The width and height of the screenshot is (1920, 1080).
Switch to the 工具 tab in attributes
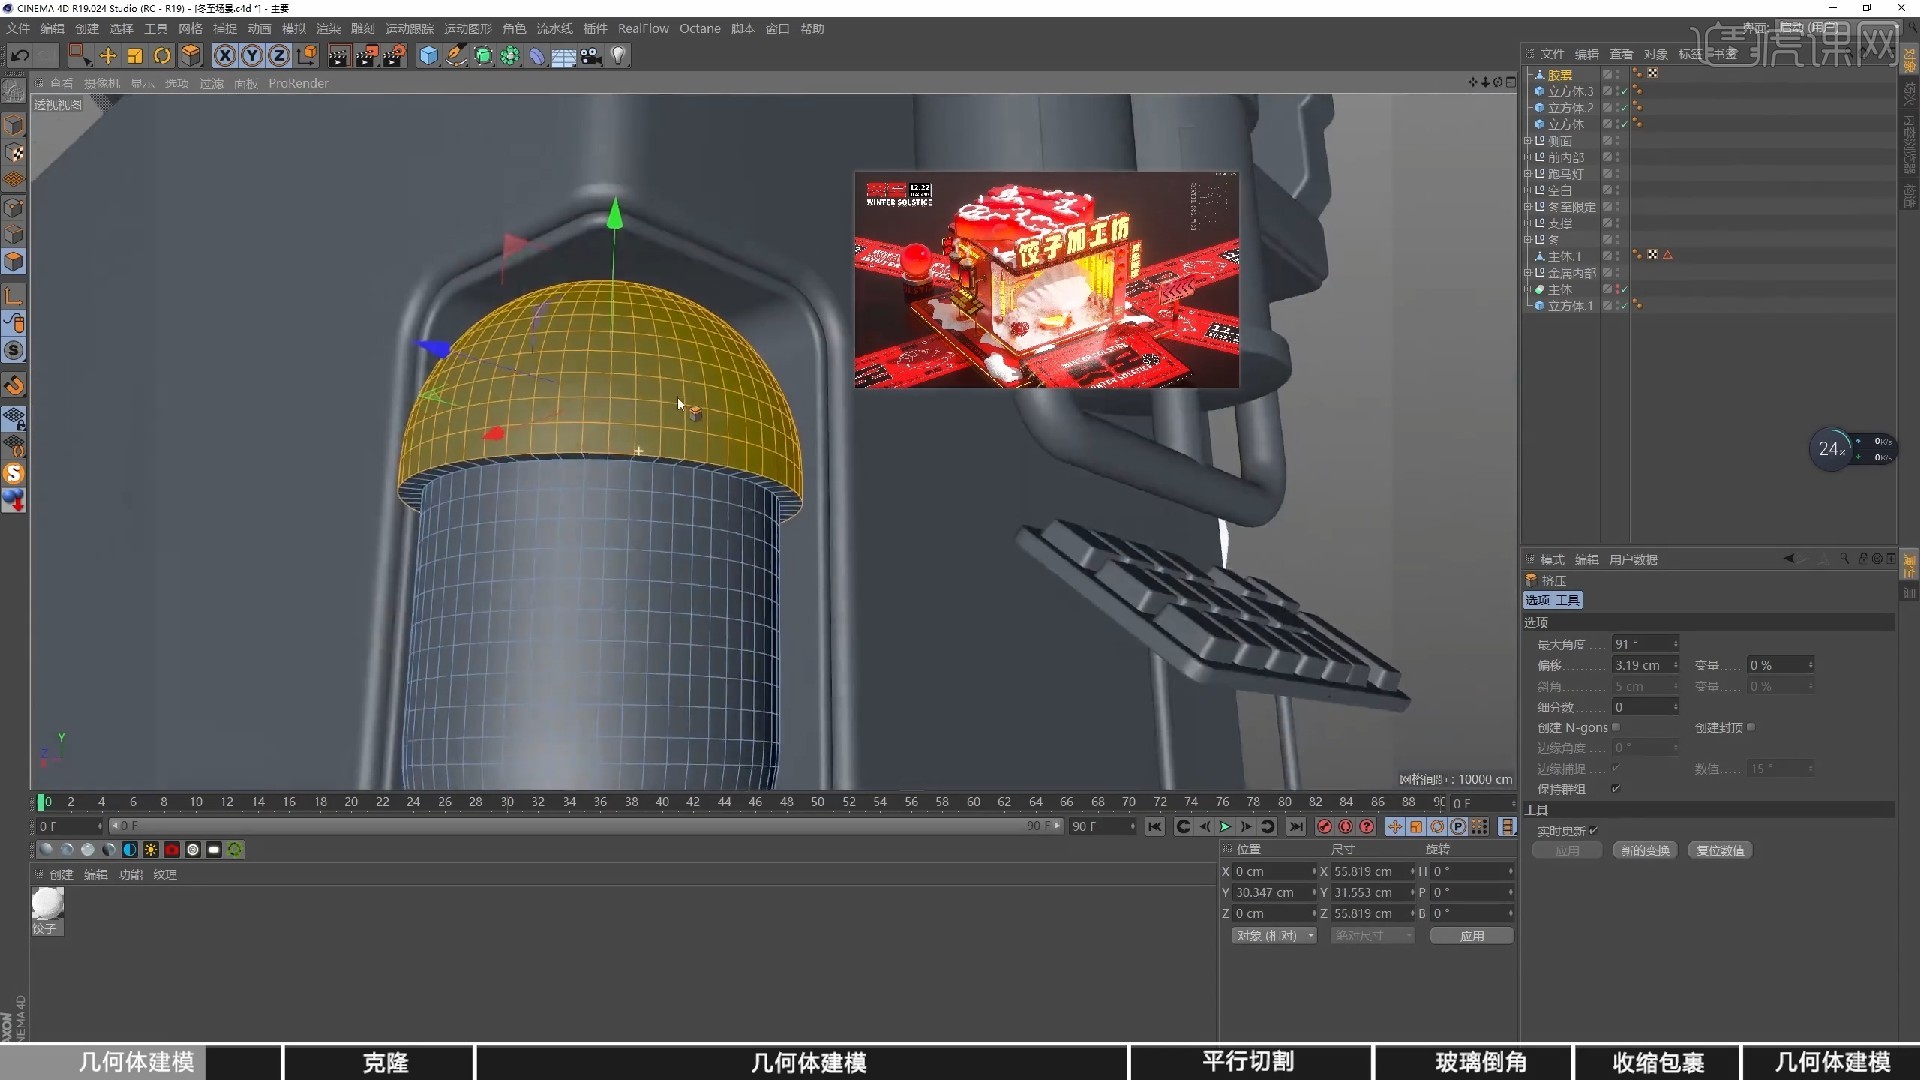coord(1568,600)
